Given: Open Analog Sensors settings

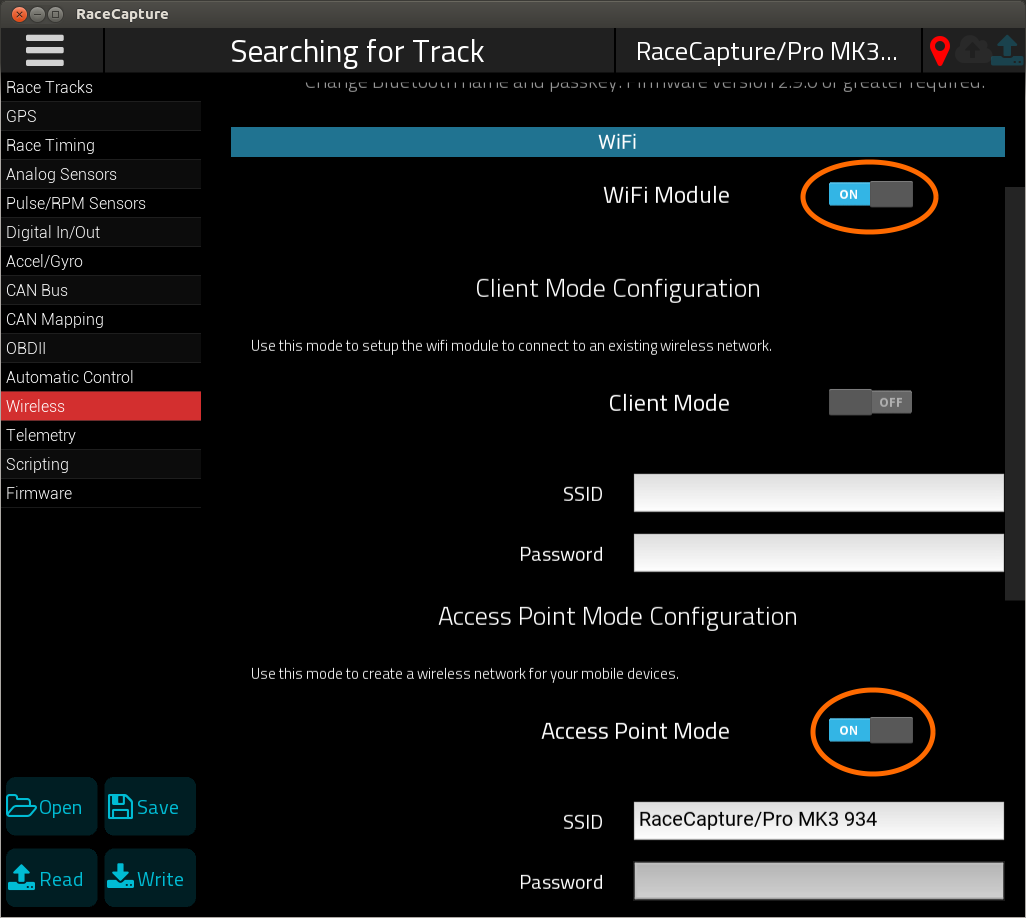Looking at the screenshot, I should click(101, 174).
